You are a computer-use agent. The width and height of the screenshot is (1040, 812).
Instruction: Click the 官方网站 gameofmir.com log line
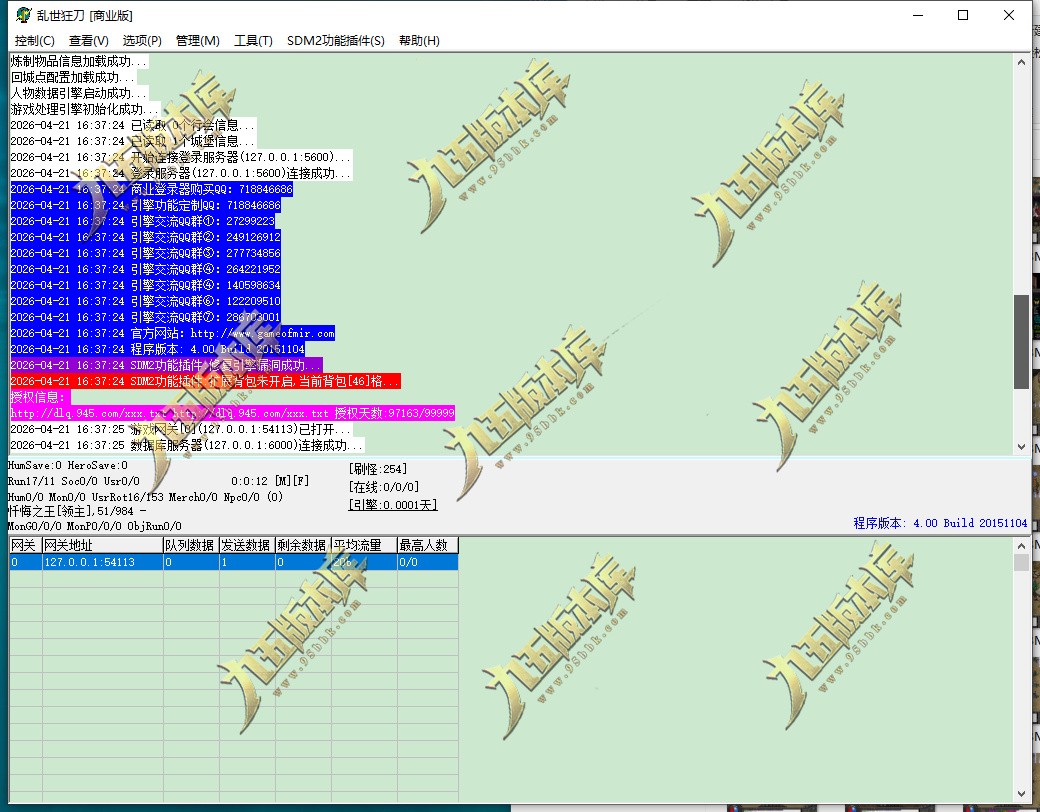coord(172,333)
